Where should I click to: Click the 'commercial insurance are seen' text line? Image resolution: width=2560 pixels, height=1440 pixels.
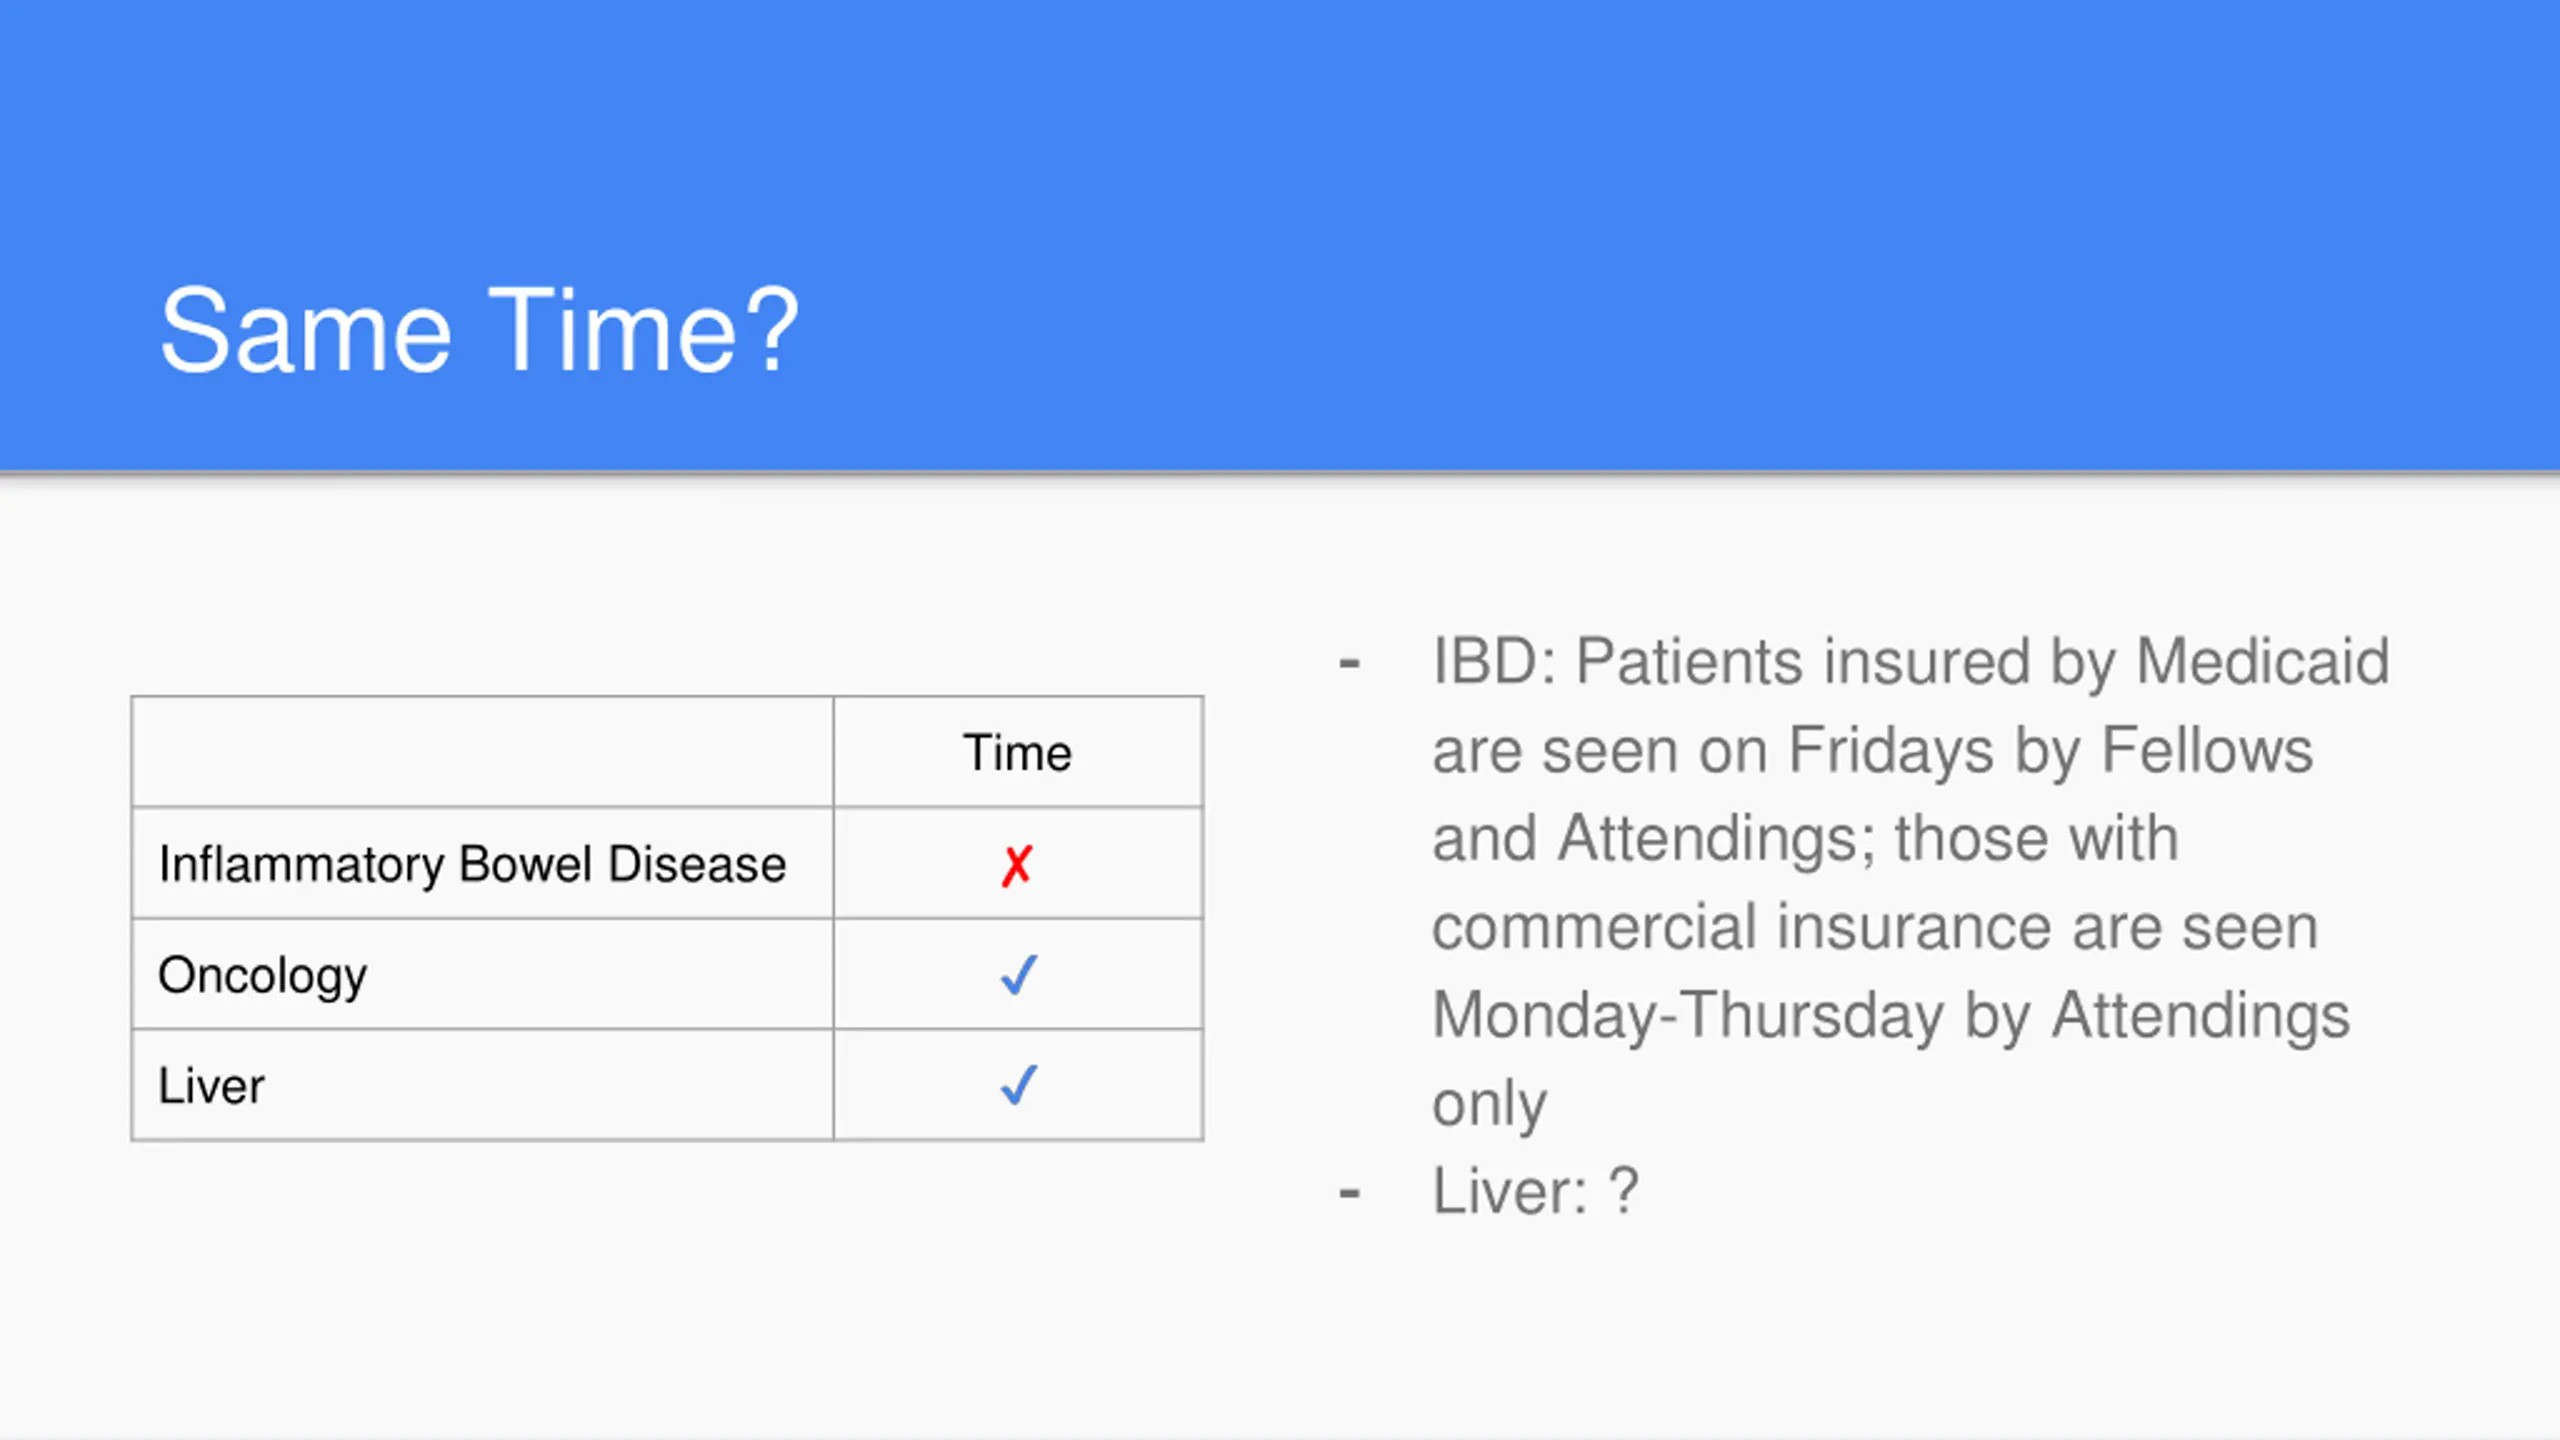pos(1875,927)
